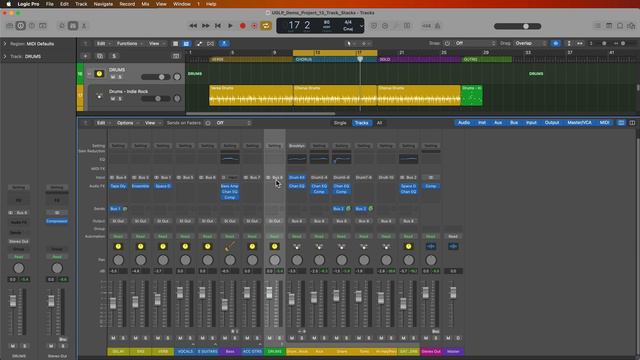640x360 pixels.
Task: Open Sends on Faders Off dropdown
Action: (x=234, y=123)
